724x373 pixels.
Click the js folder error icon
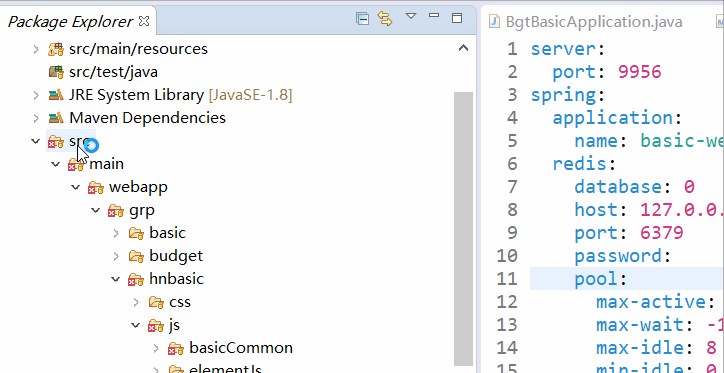click(x=156, y=326)
